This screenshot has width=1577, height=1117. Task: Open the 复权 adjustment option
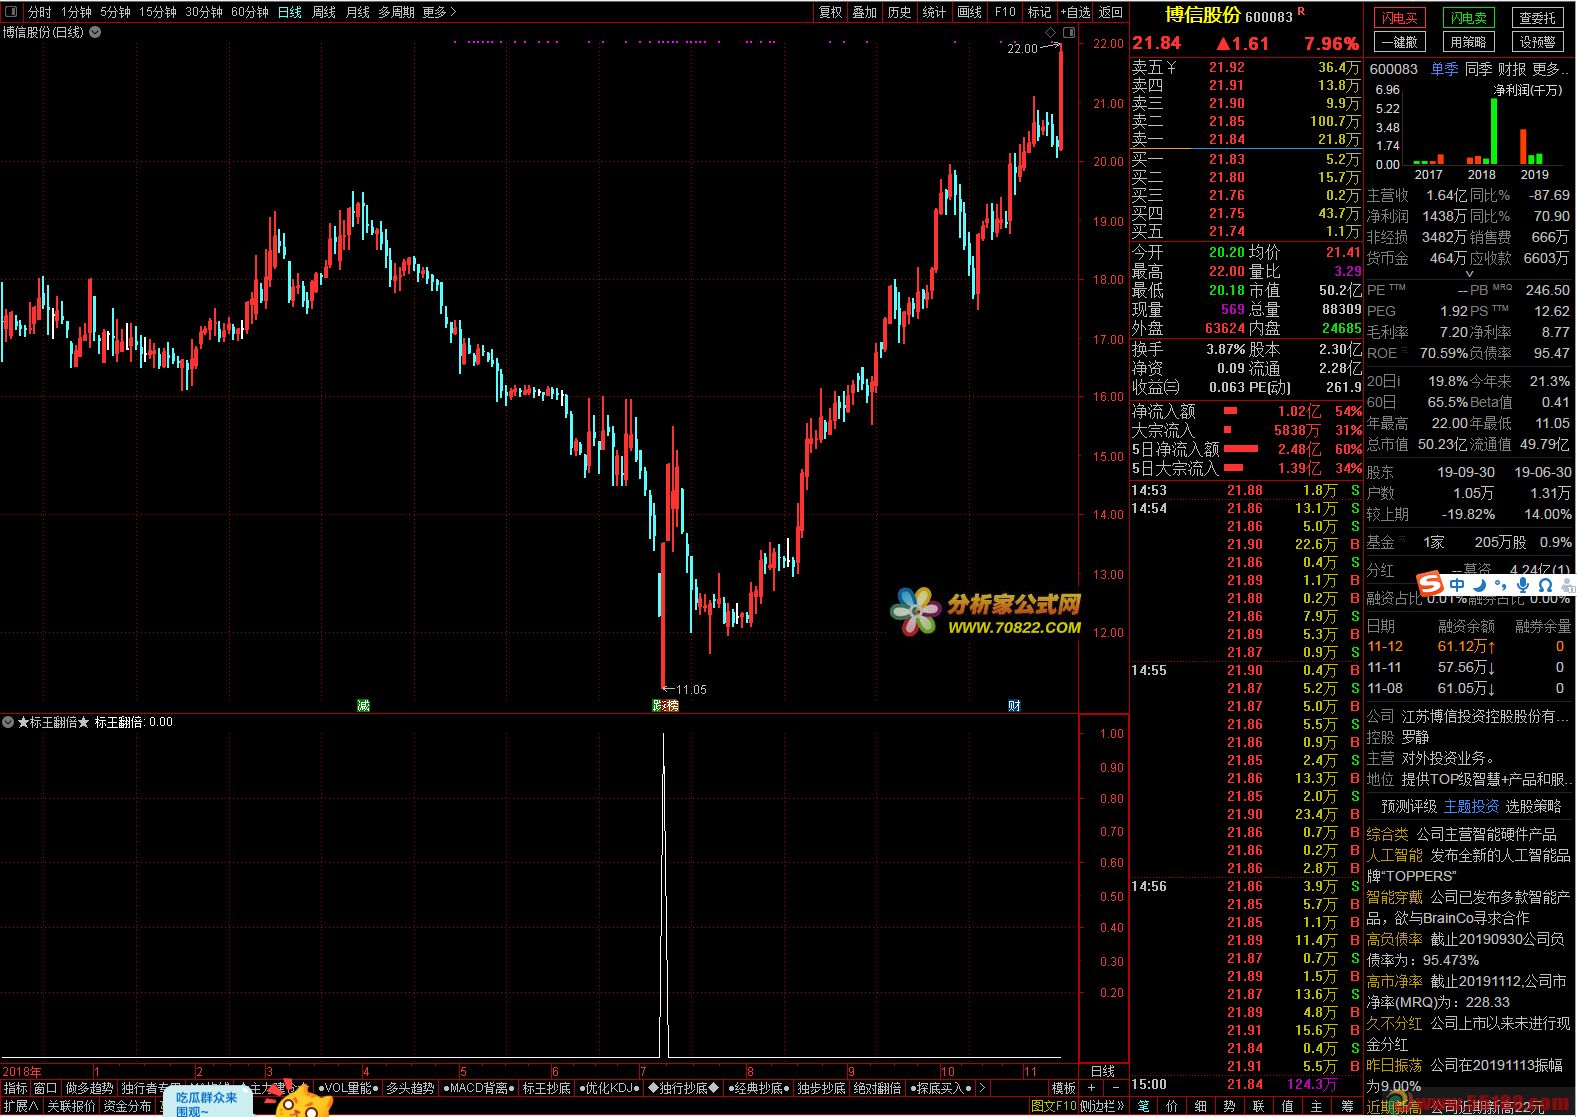click(x=831, y=12)
